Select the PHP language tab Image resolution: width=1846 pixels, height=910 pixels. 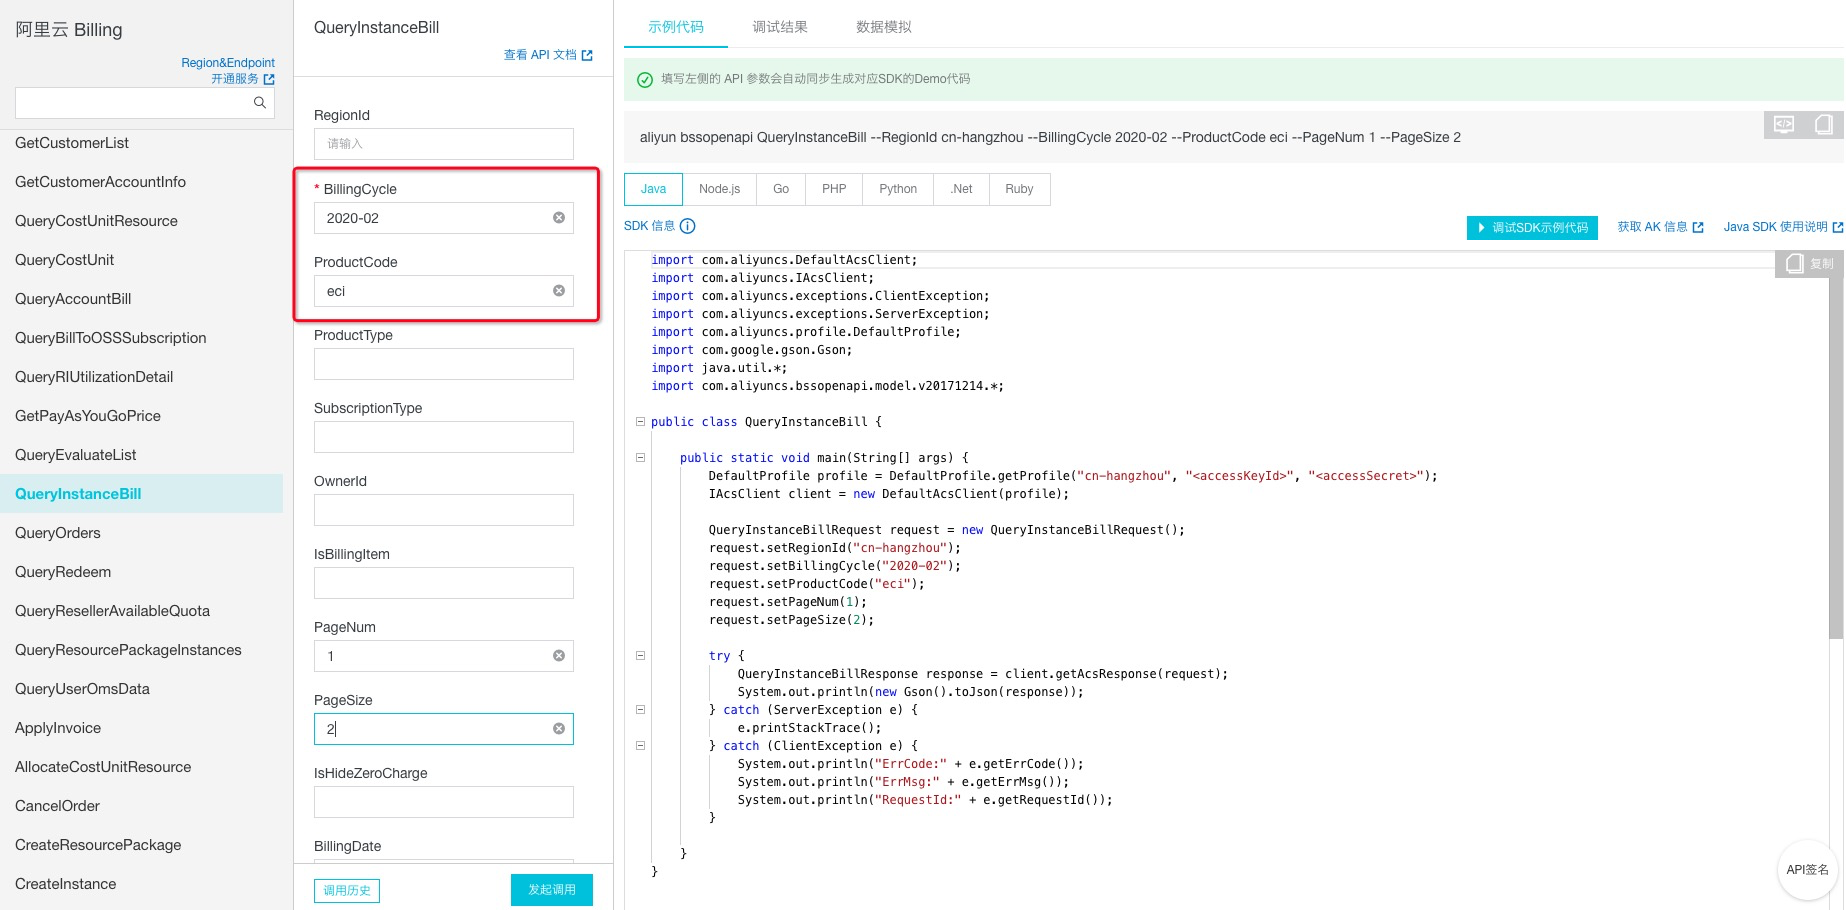[834, 189]
